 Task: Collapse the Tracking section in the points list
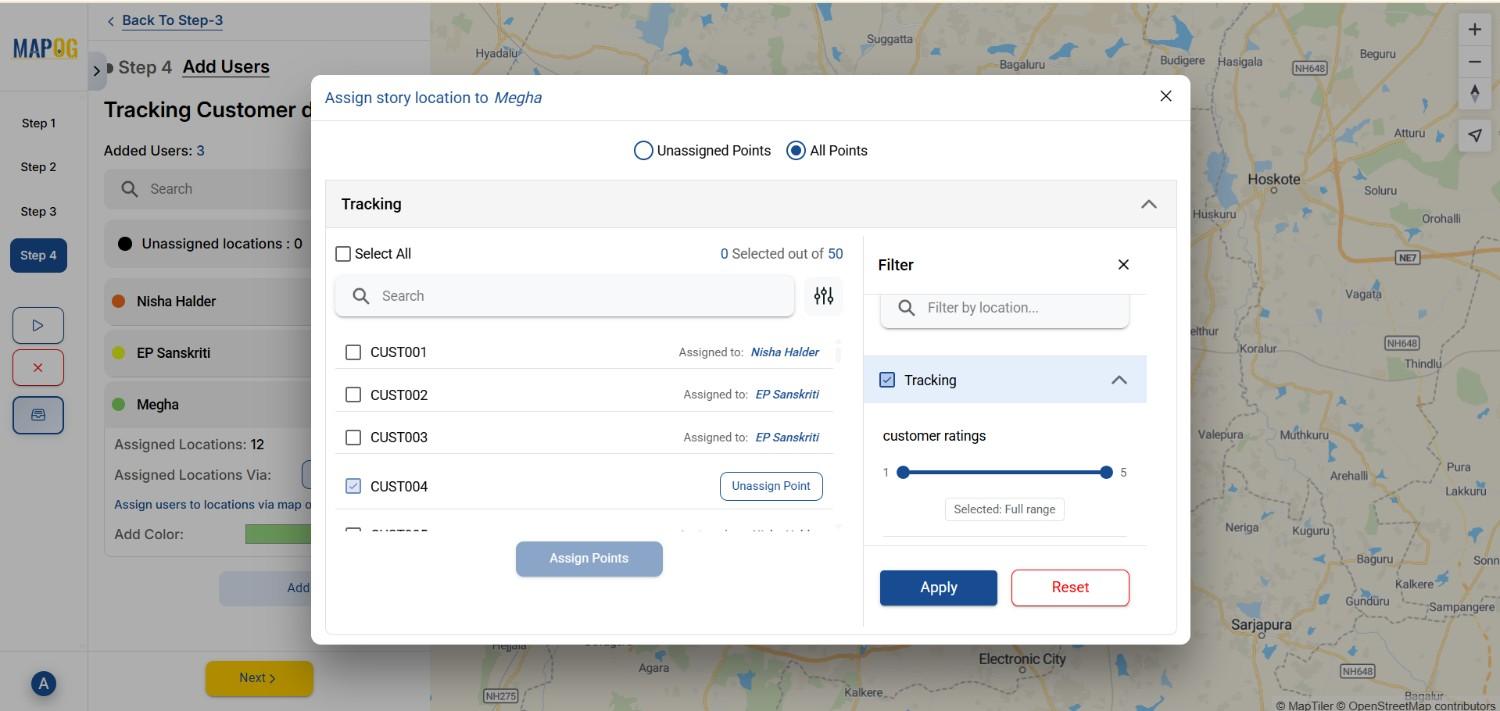click(x=1148, y=203)
